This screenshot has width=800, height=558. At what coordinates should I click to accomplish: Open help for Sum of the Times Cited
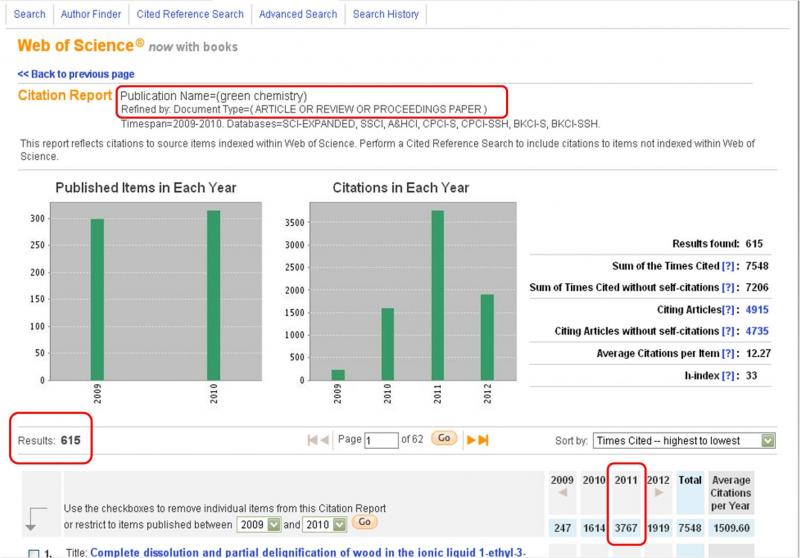point(728,266)
